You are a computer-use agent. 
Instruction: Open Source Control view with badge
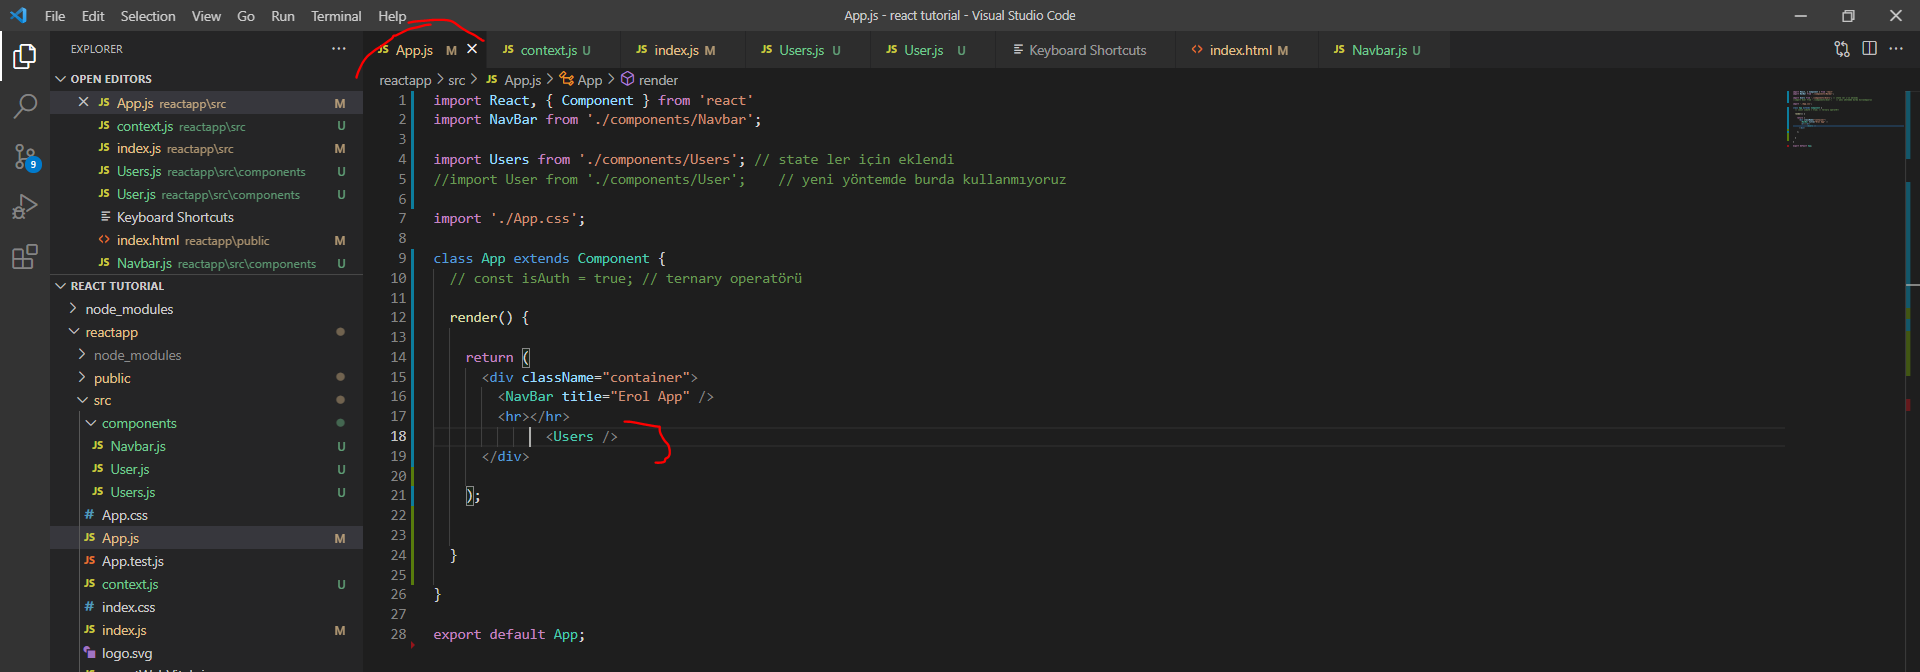click(x=25, y=156)
